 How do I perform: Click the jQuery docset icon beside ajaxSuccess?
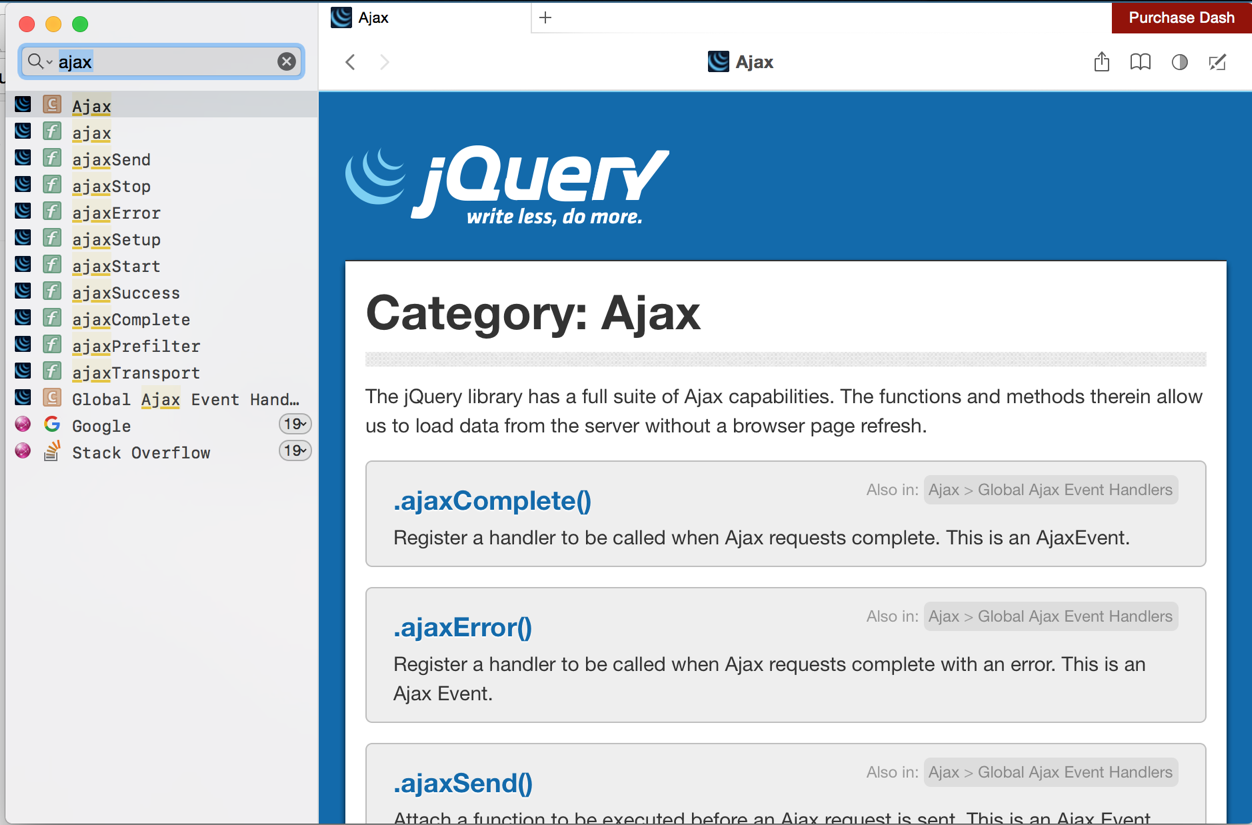point(23,291)
